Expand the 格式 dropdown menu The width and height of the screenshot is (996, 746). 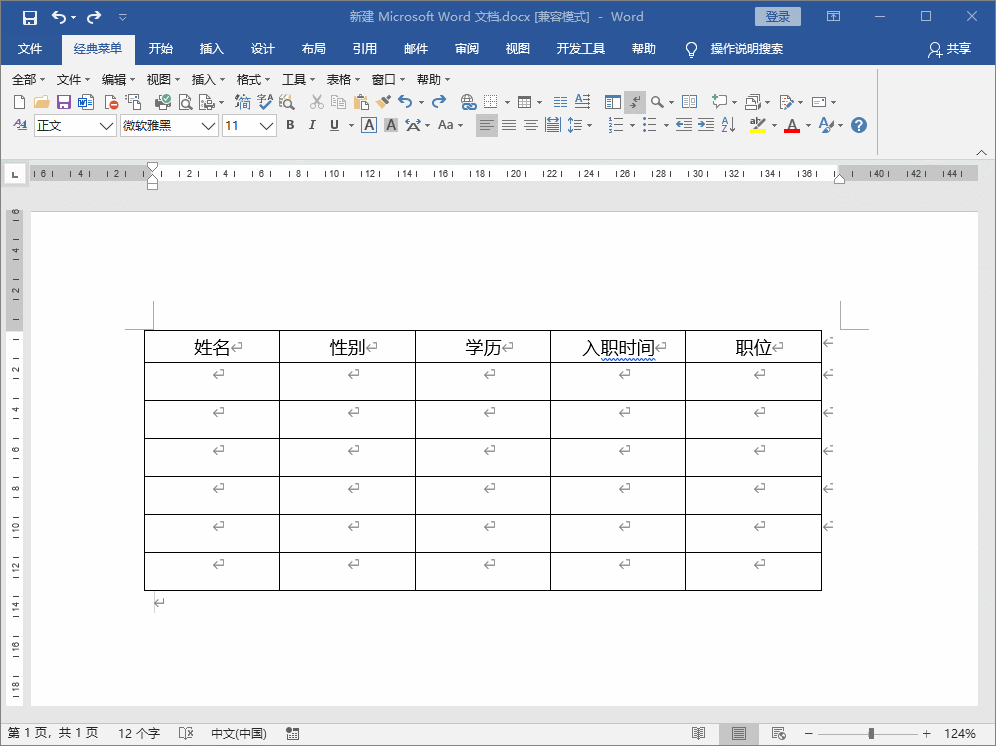pyautogui.click(x=253, y=79)
